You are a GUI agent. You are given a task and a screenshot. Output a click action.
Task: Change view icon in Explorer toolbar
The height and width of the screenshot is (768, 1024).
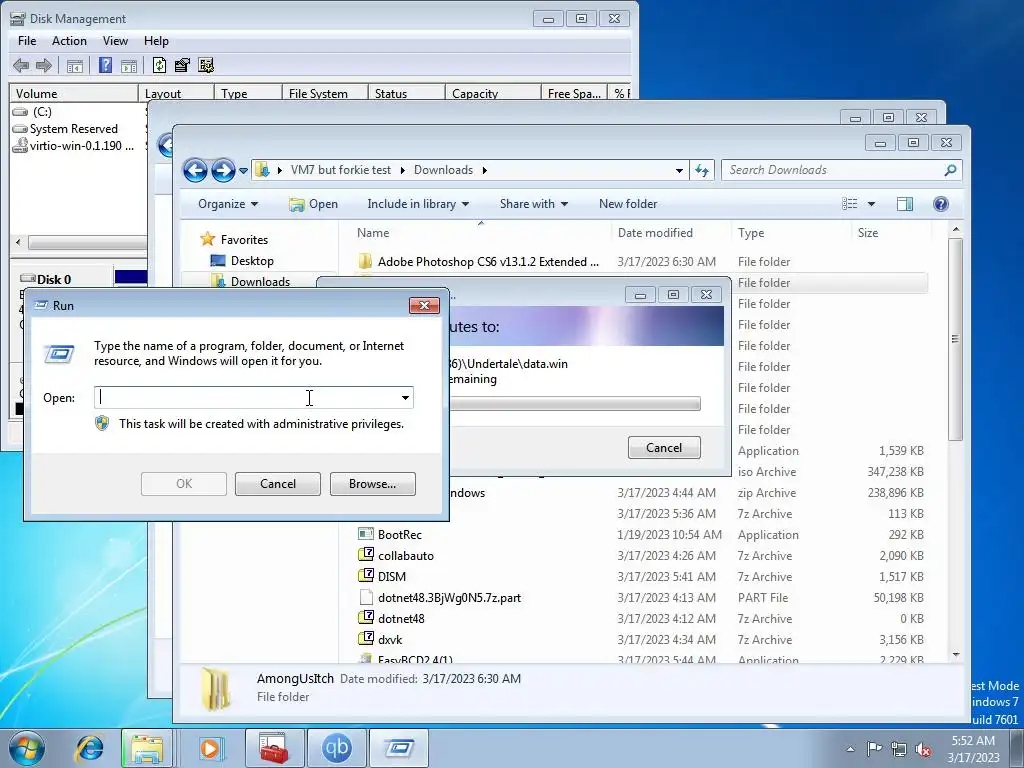[850, 204]
